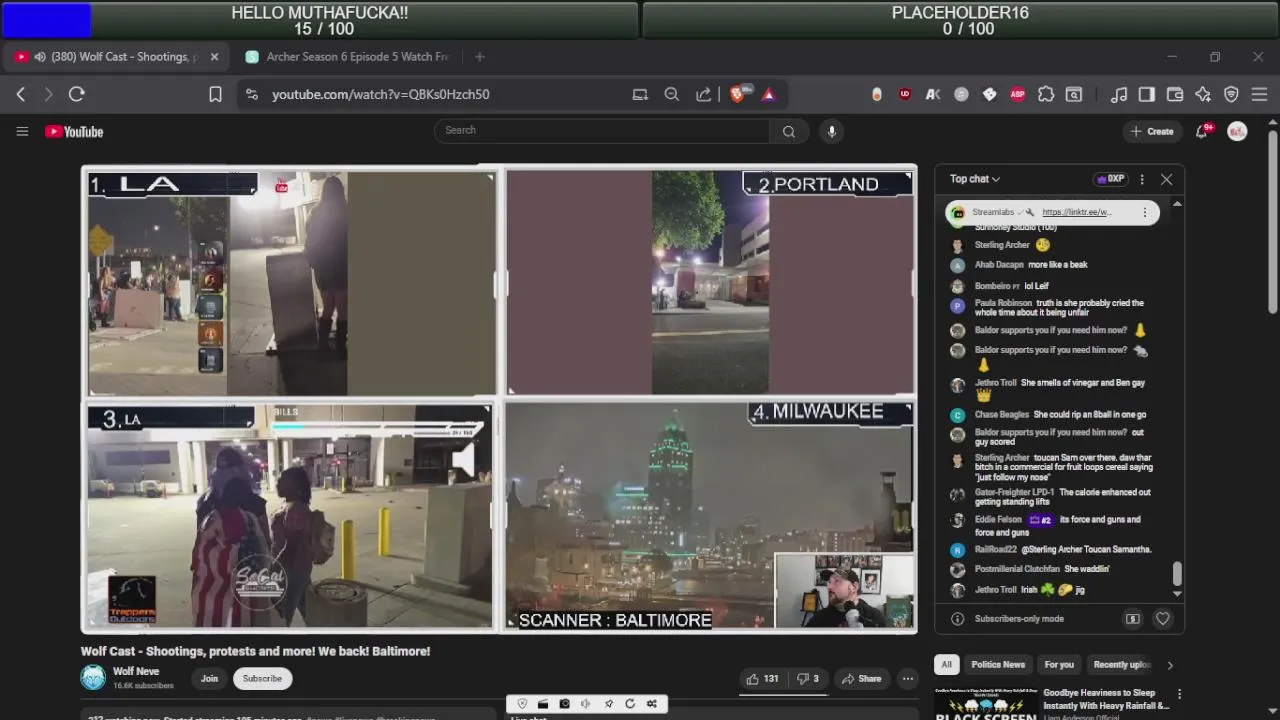Image resolution: width=1280 pixels, height=720 pixels.
Task: Click the Create button
Action: pyautogui.click(x=1152, y=131)
